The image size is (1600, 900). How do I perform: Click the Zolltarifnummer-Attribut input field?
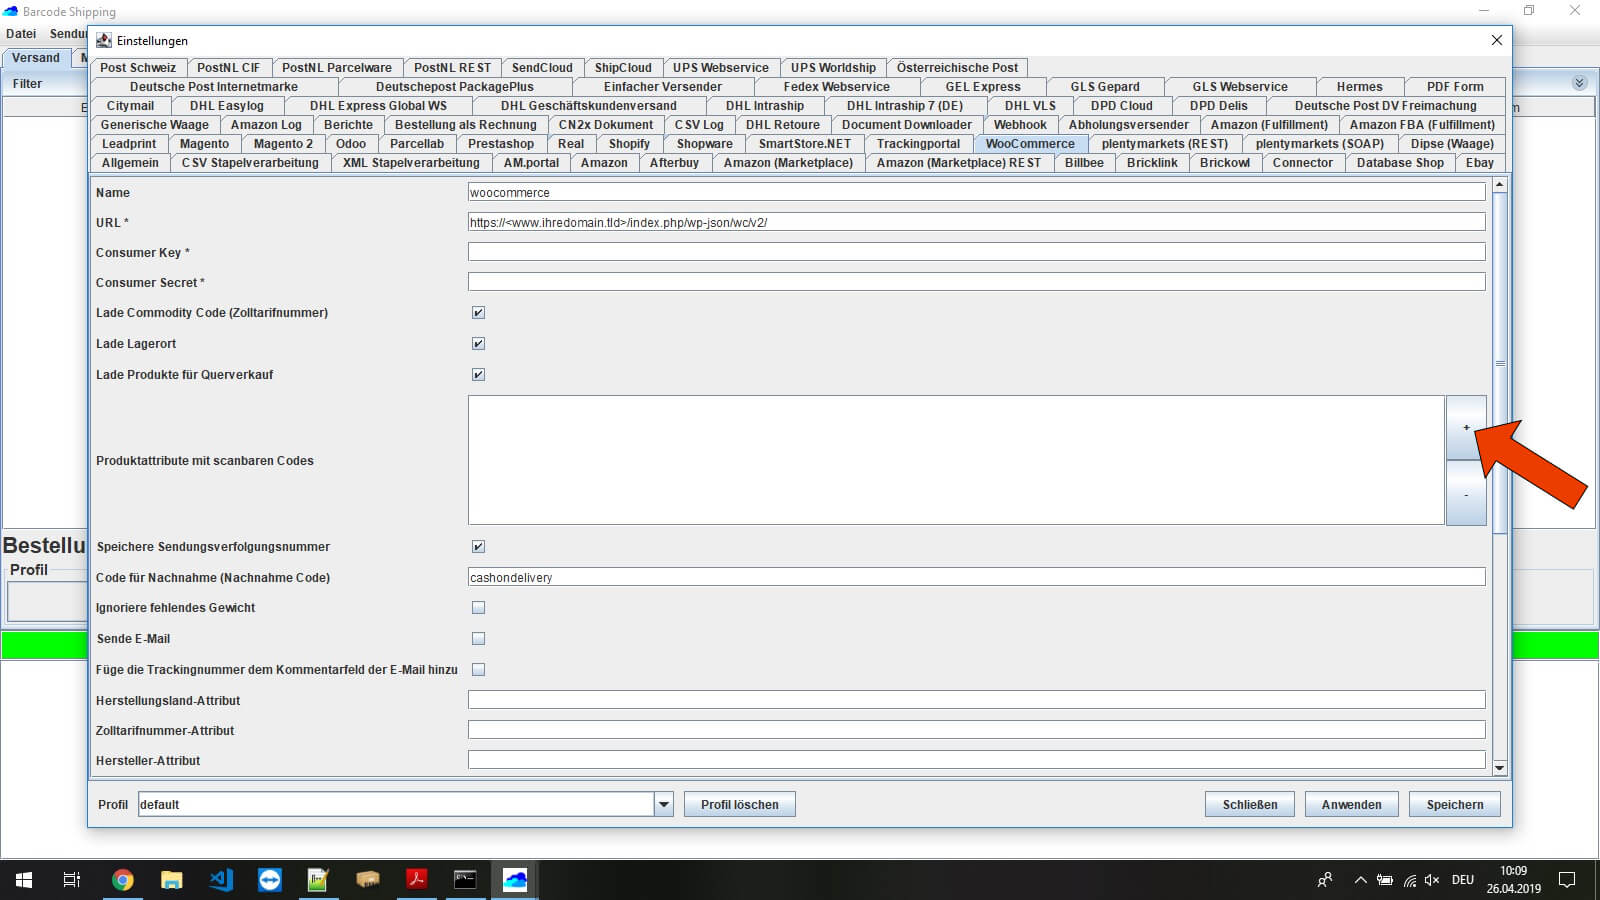(x=976, y=730)
